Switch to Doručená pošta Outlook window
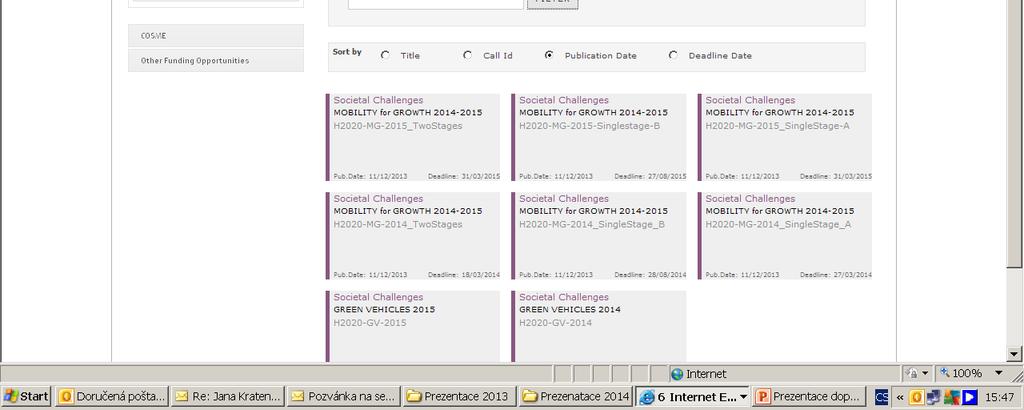Screen dimensions: 1024x410 [112, 396]
